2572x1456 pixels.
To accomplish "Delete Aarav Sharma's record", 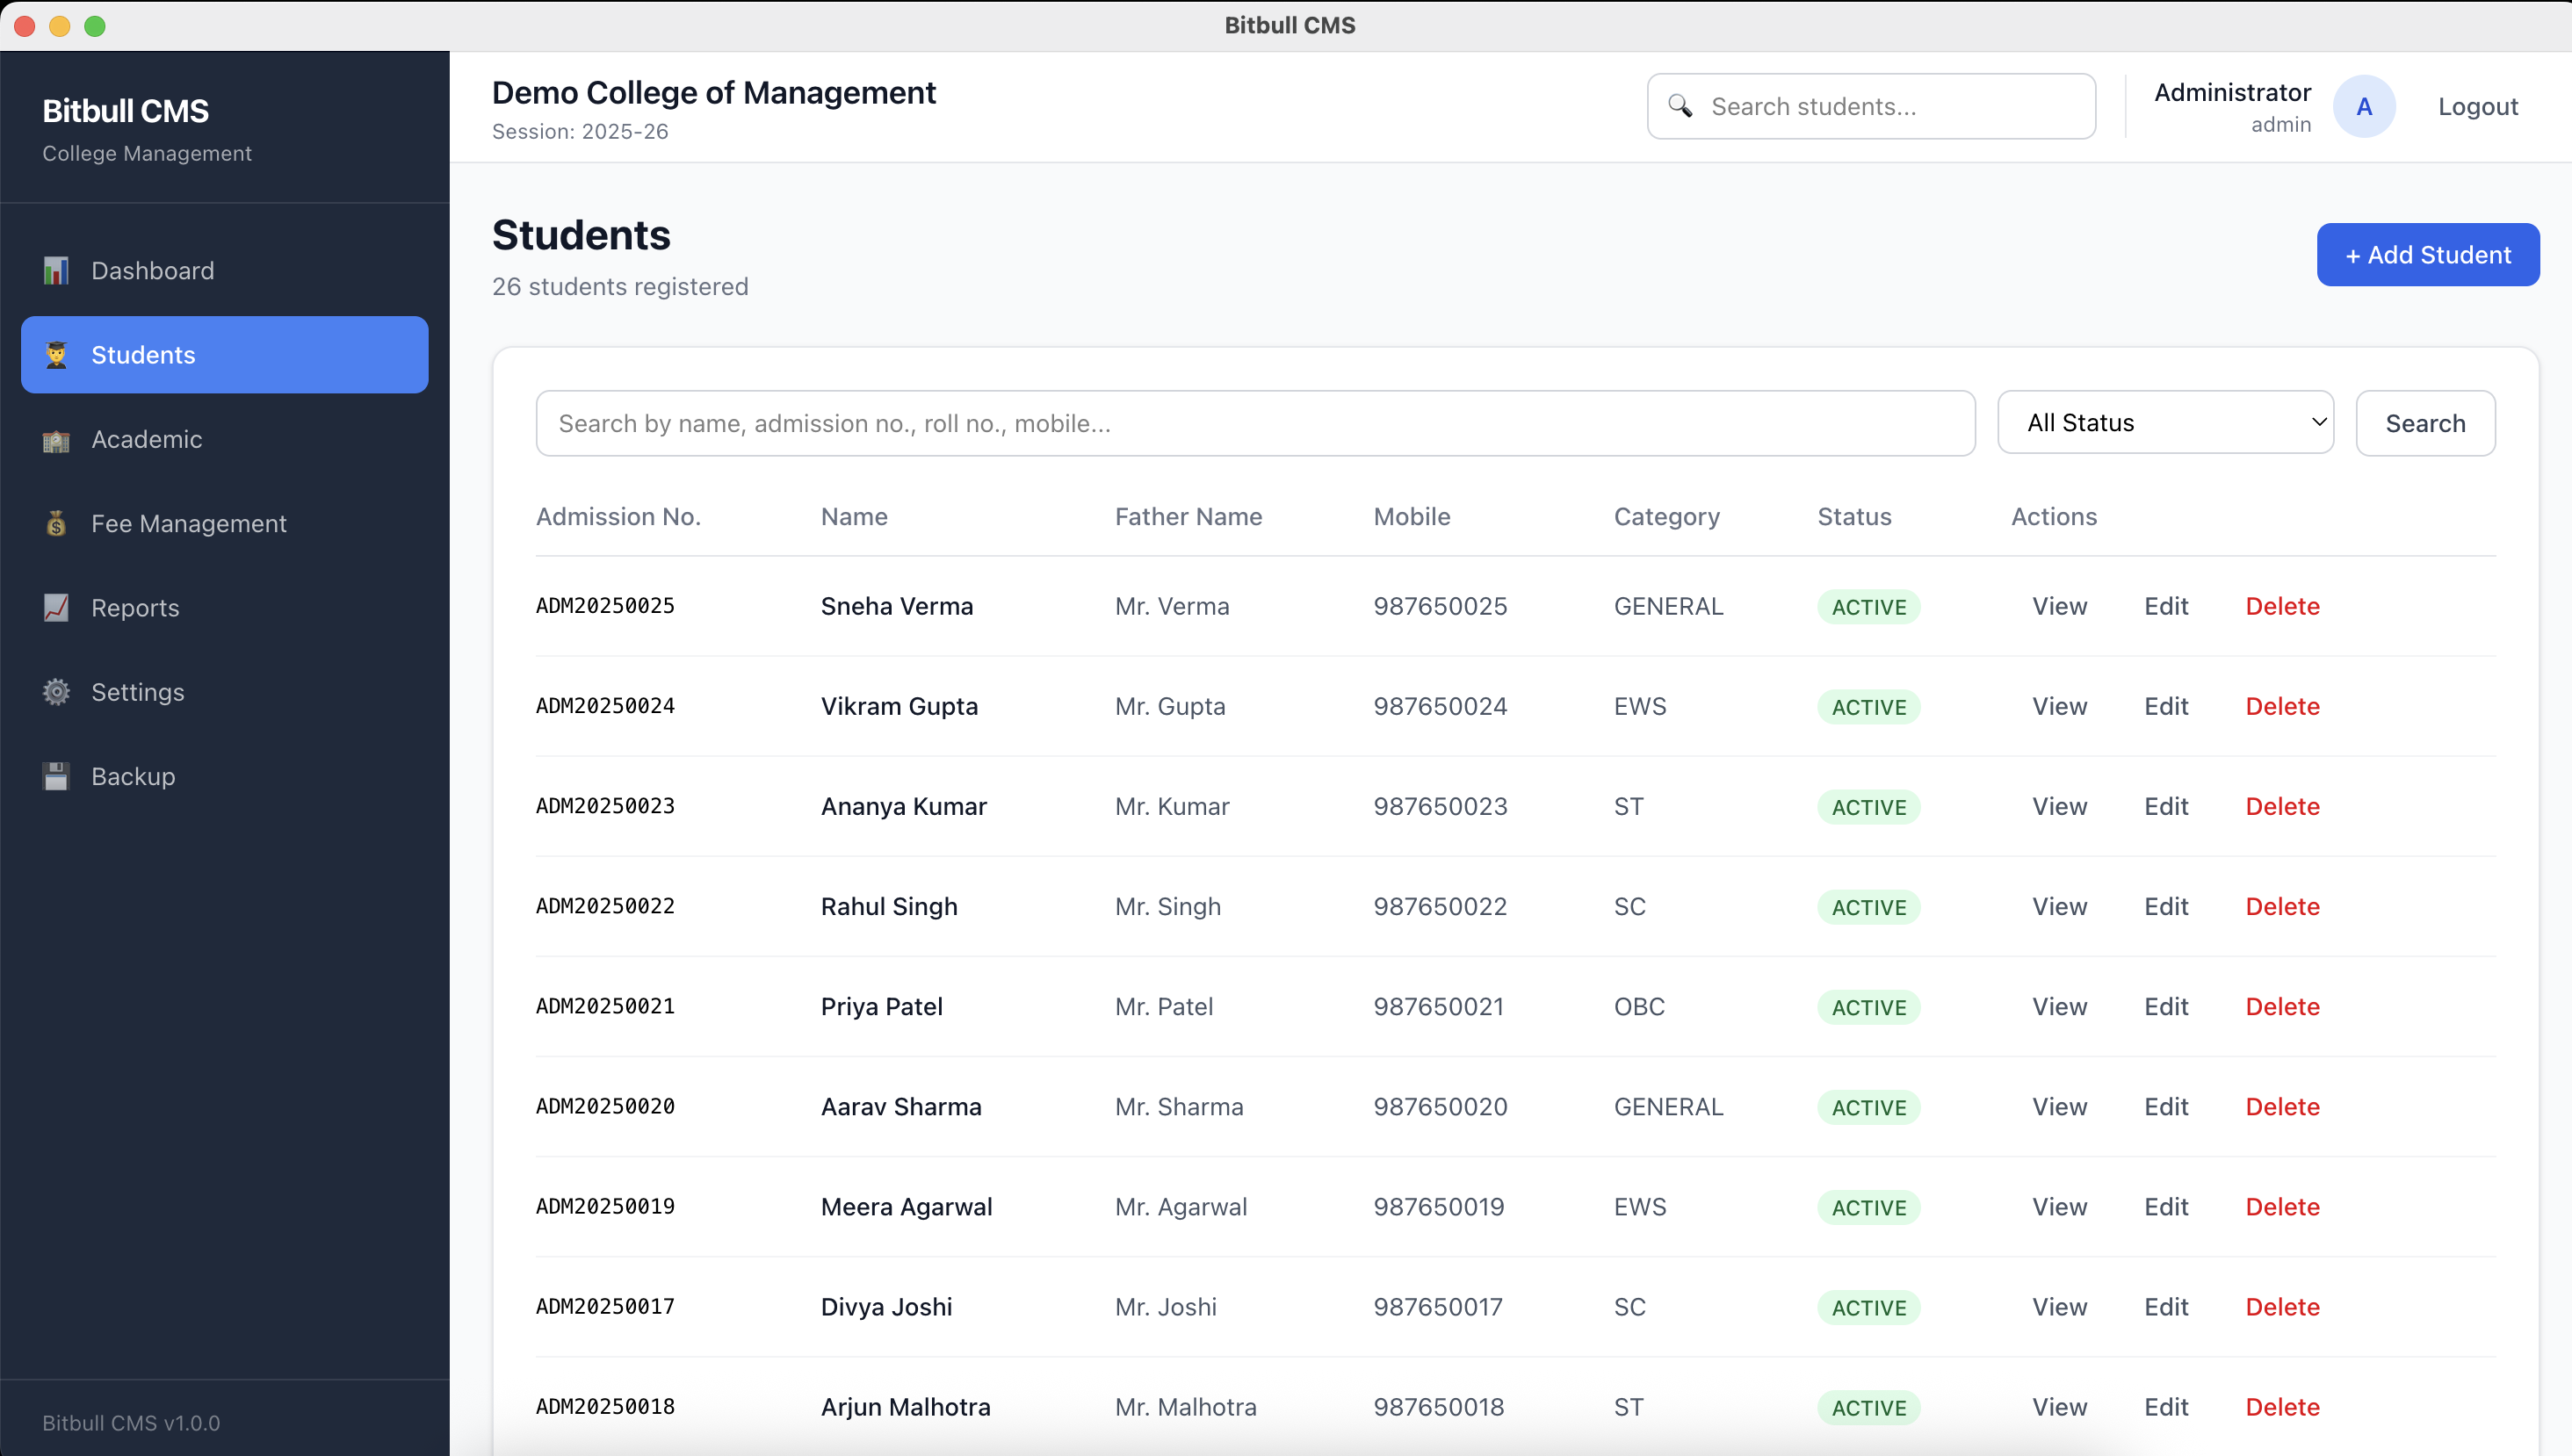I will coord(2282,1107).
